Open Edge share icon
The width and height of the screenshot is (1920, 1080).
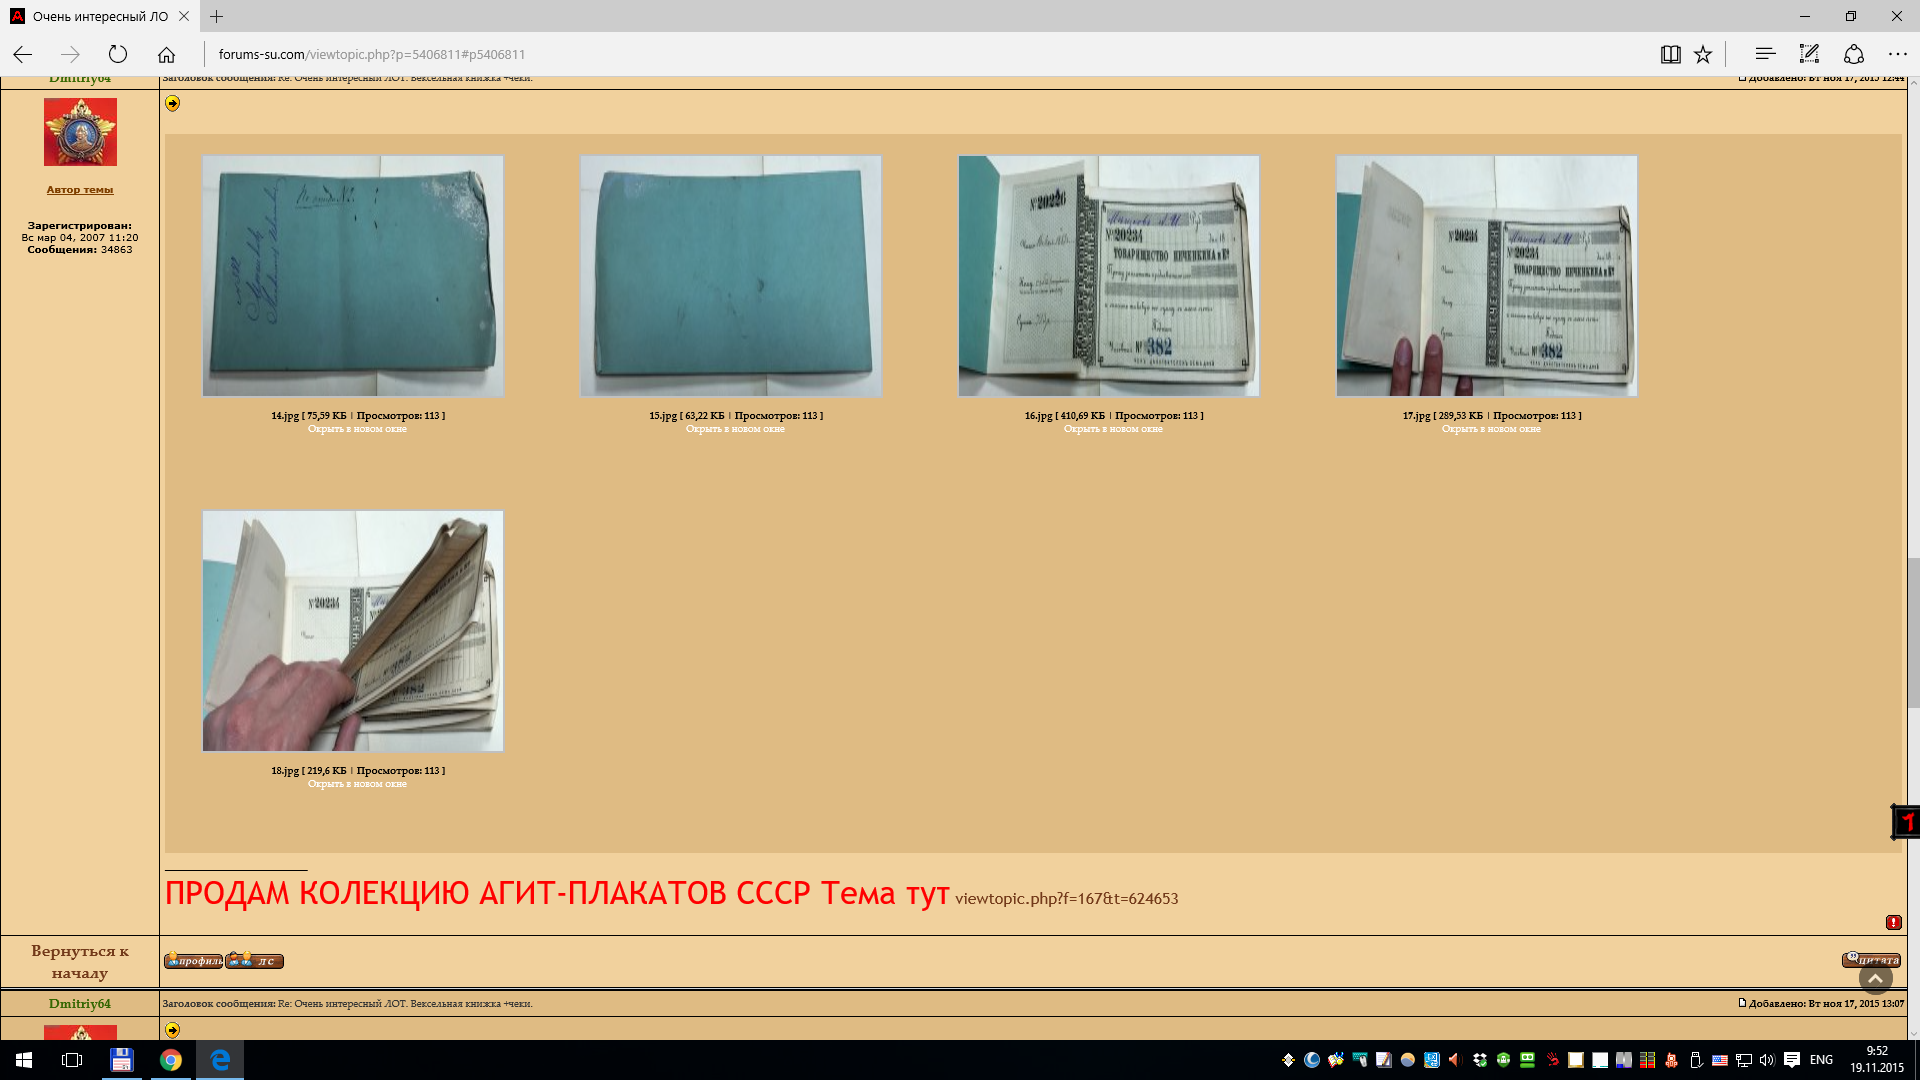[x=1854, y=54]
